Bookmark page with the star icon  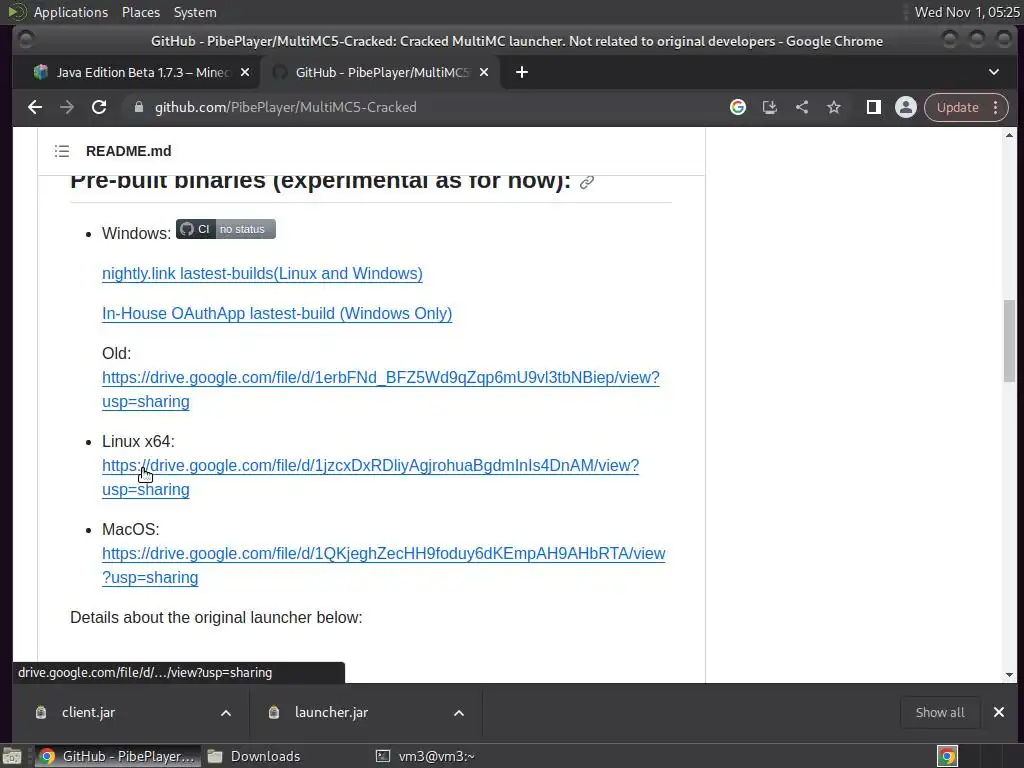(833, 107)
